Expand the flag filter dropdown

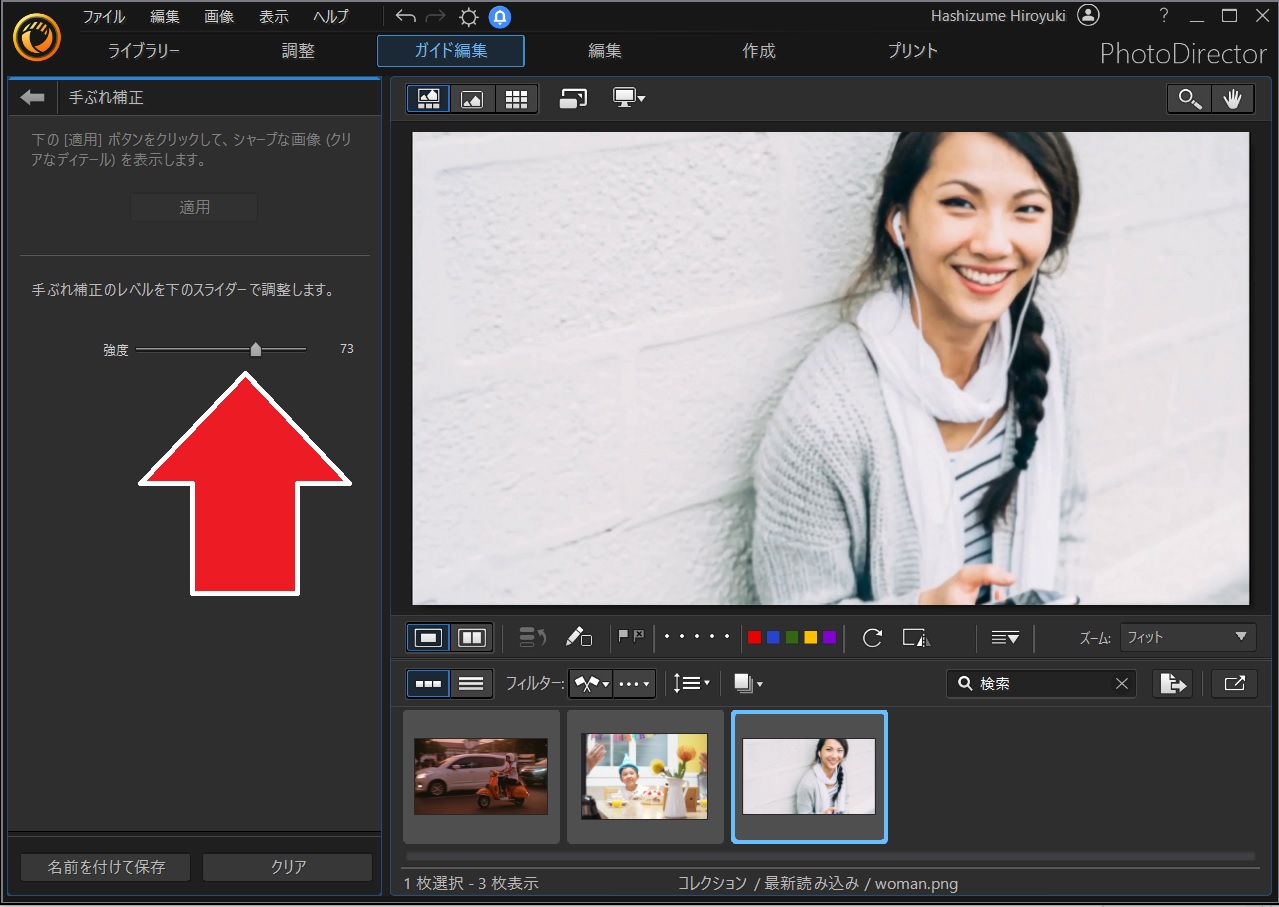[x=591, y=684]
